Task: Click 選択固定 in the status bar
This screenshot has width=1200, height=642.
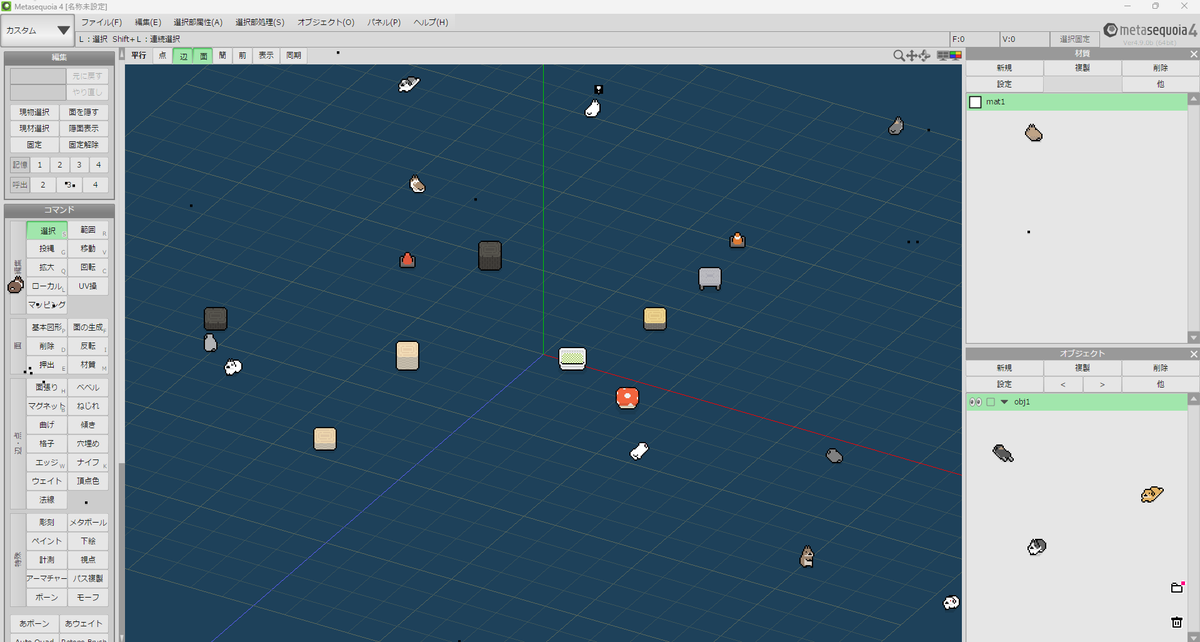Action: pyautogui.click(x=1075, y=39)
